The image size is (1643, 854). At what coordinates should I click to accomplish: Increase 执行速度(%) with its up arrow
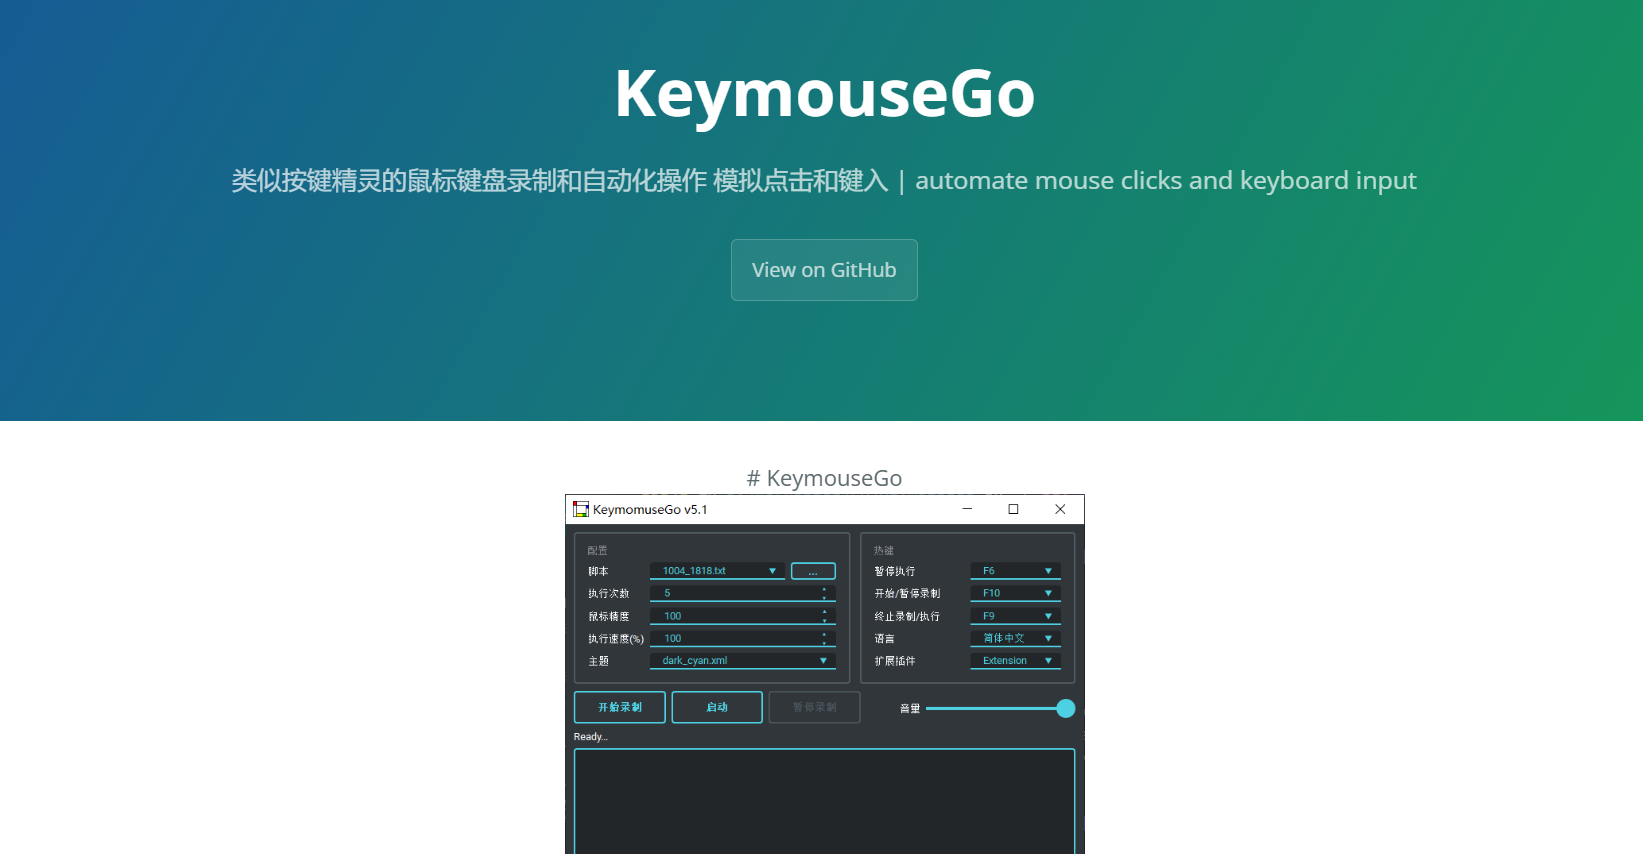824,634
